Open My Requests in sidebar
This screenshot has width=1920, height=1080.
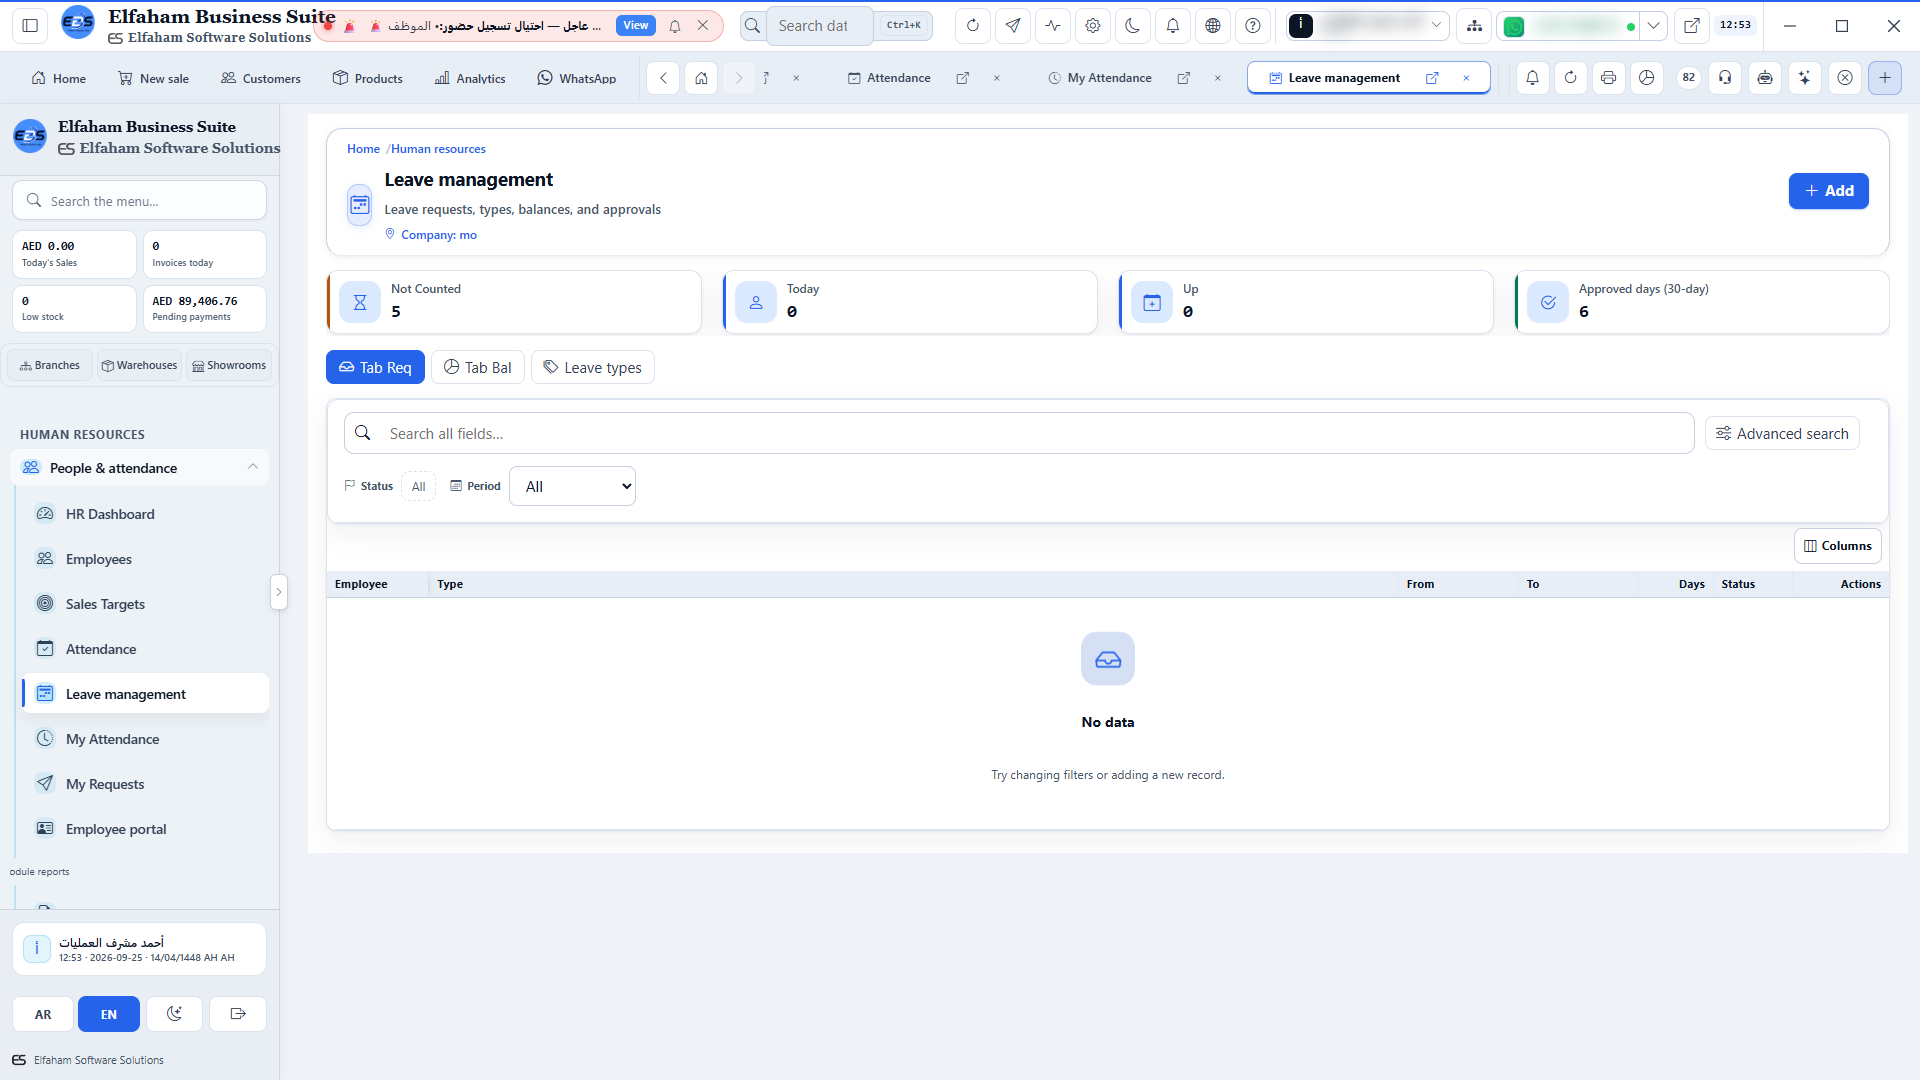click(x=146, y=784)
